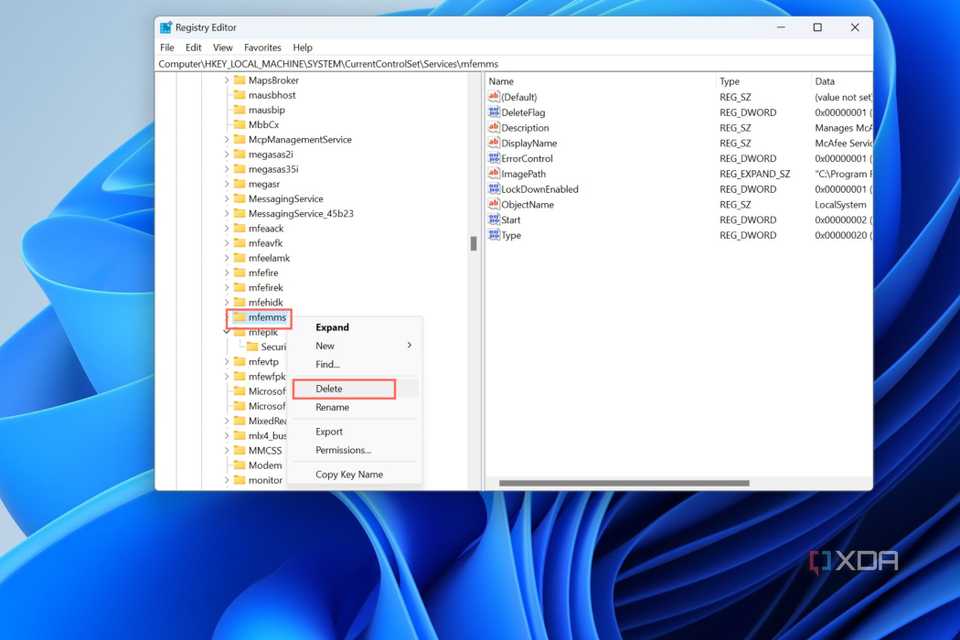960x640 pixels.
Task: Click the Description string value icon
Action: coord(494,127)
